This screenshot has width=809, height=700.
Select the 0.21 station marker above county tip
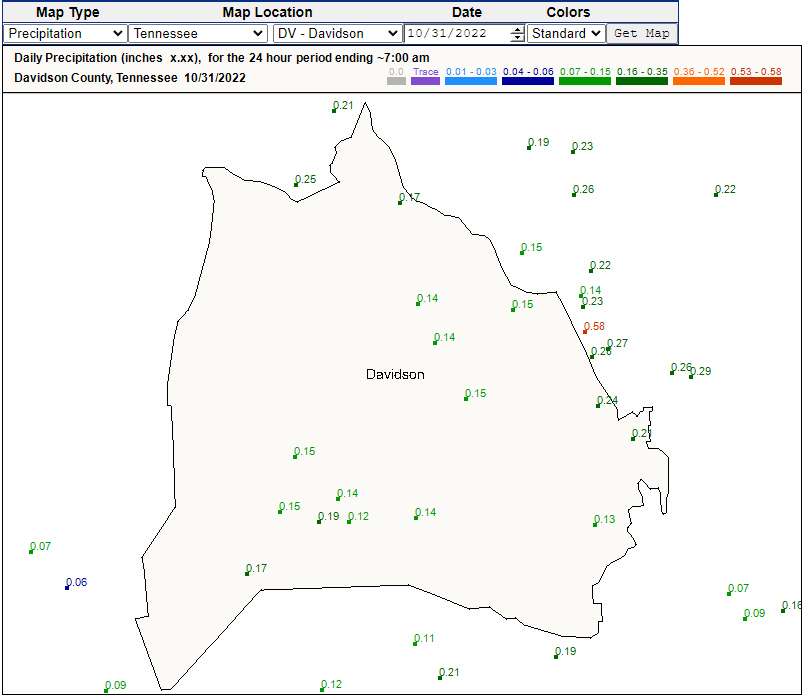coord(334,111)
